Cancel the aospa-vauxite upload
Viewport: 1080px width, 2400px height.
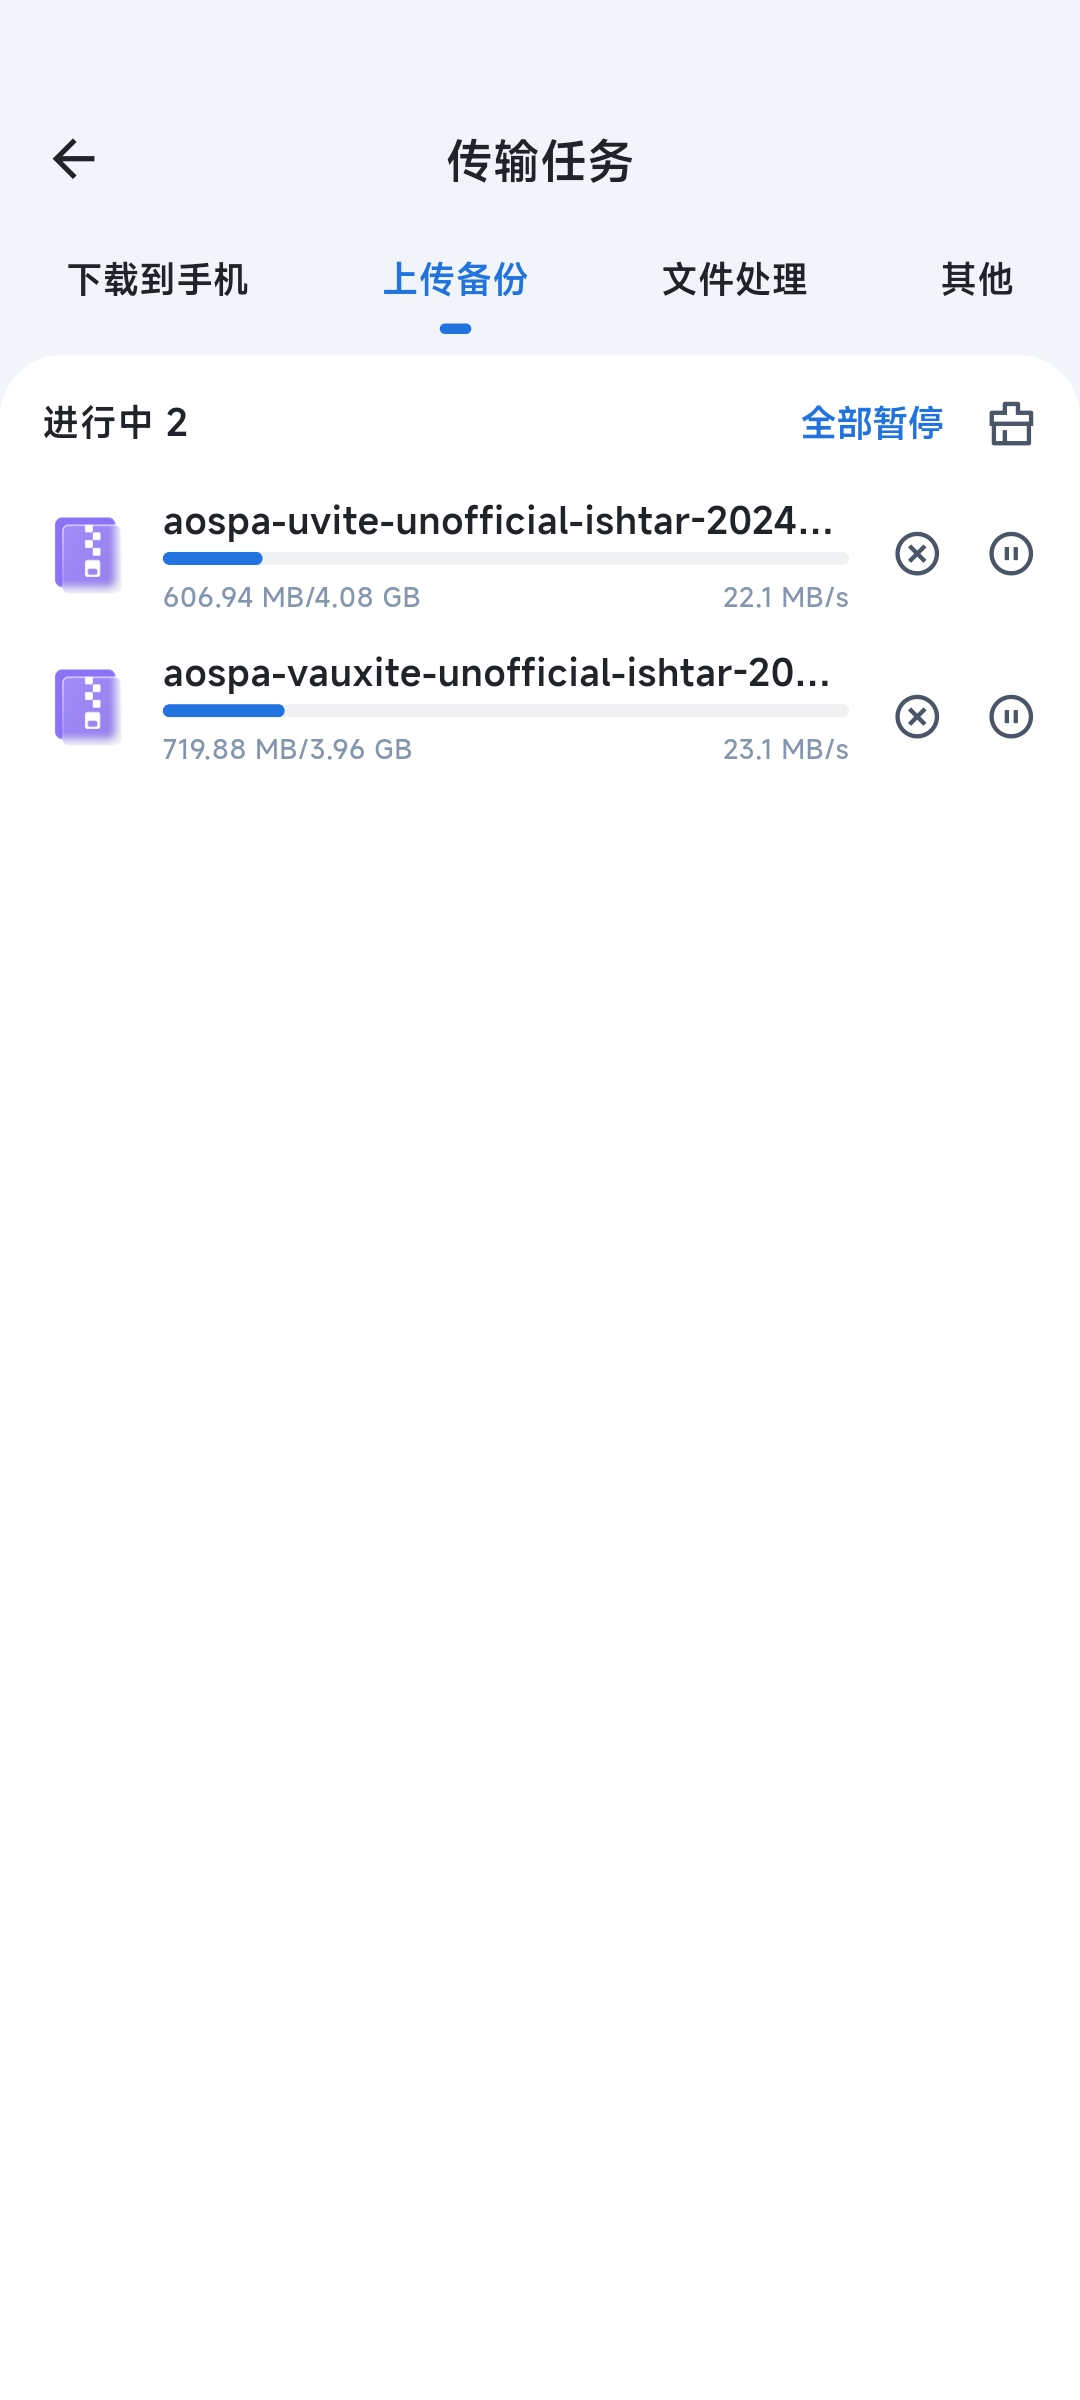click(917, 716)
